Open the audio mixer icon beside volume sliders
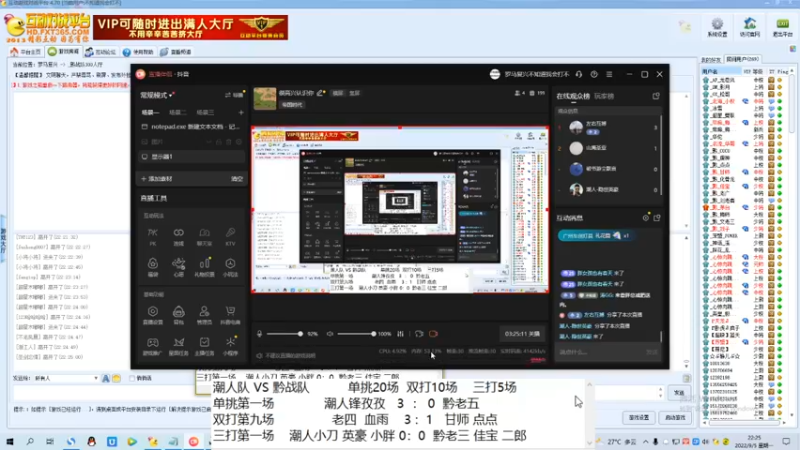This screenshot has height=450, width=800. click(x=401, y=334)
